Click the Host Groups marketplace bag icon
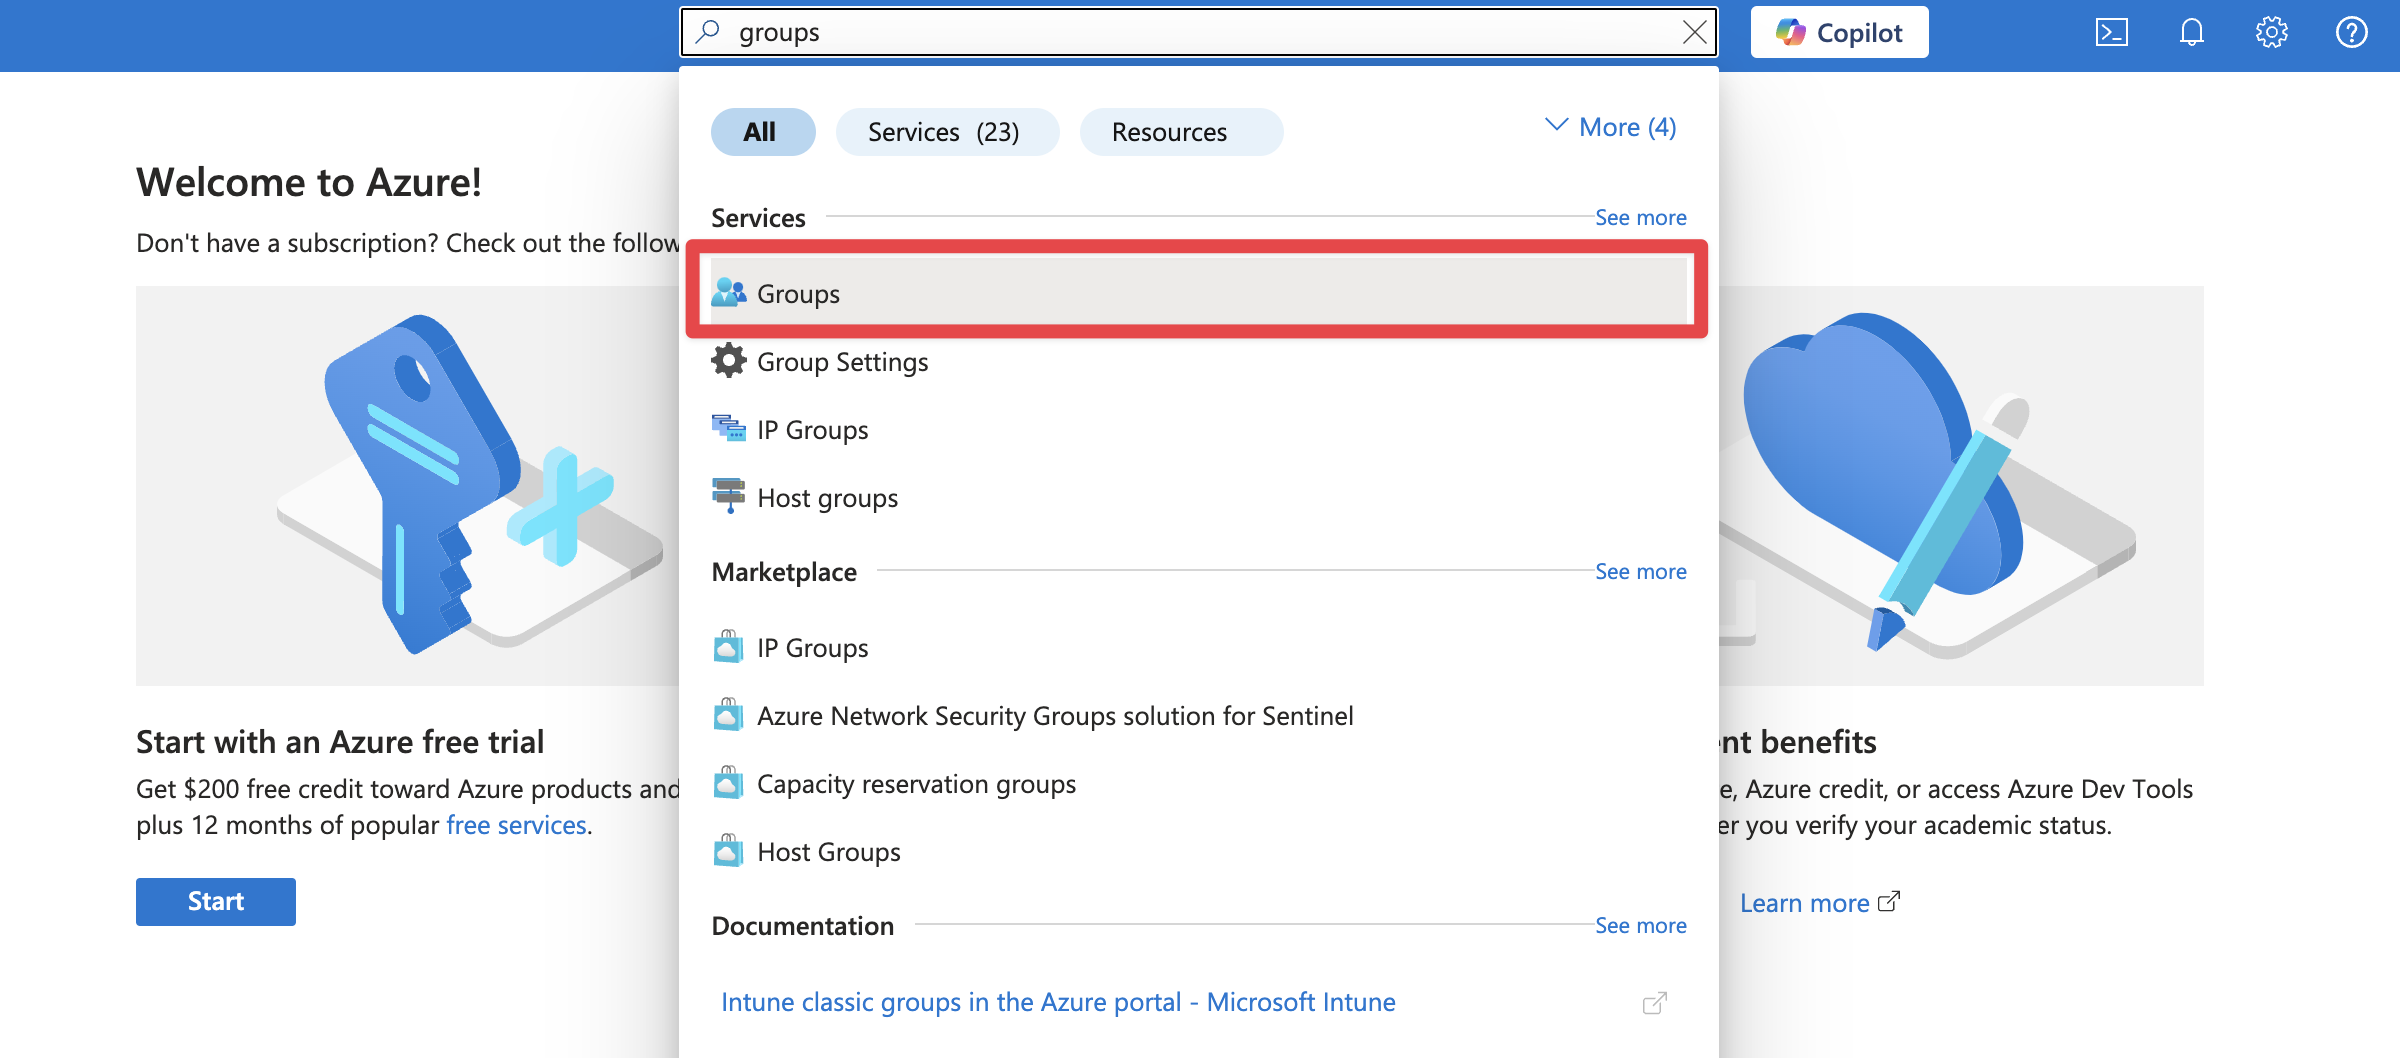This screenshot has width=2400, height=1058. coord(728,850)
